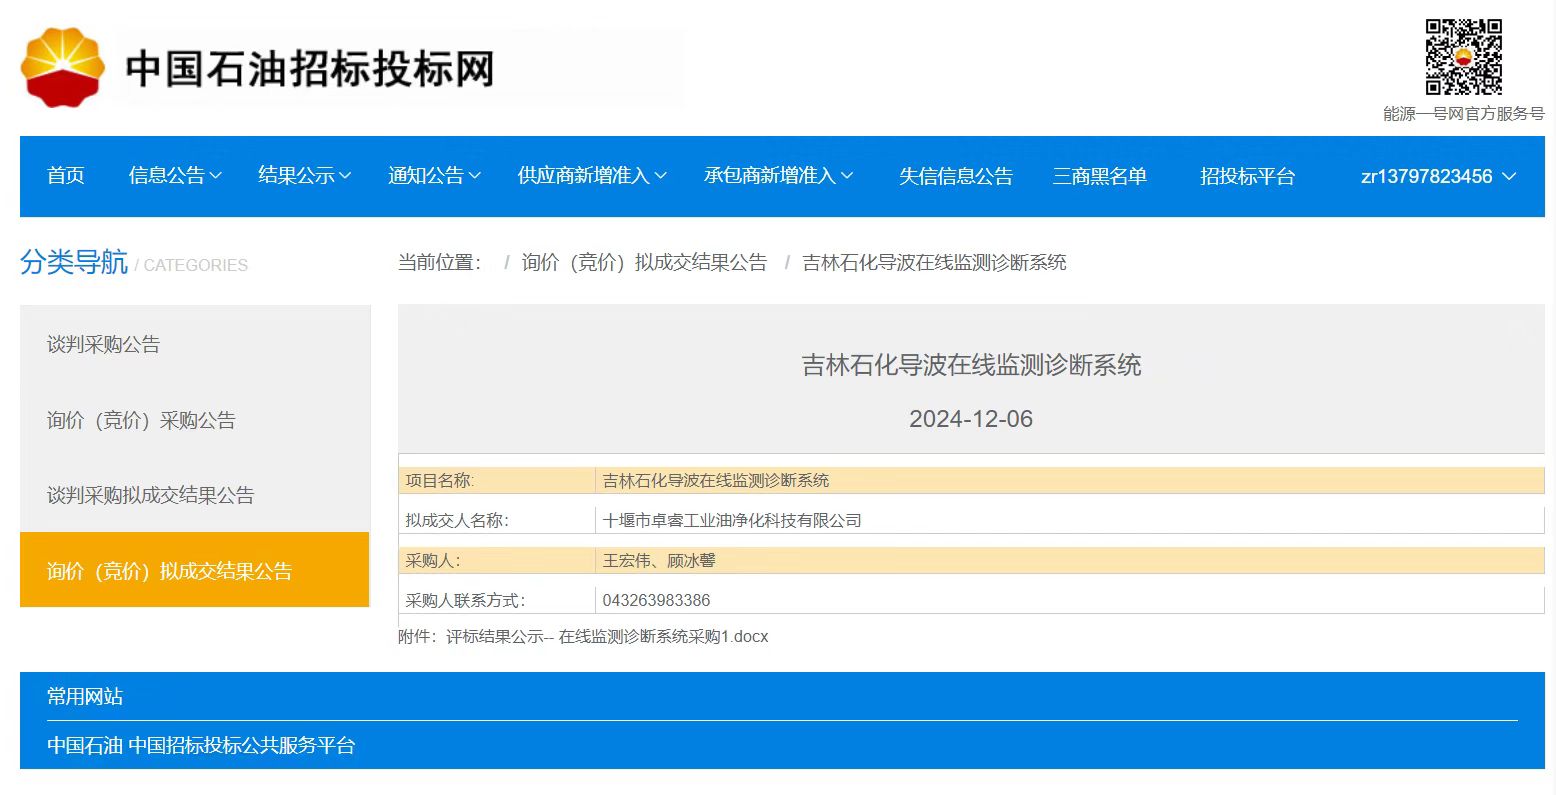Image resolution: width=1556 pixels, height=795 pixels.
Task: Click the page heading 吉林石化导波在线监测诊断系统
Action: point(971,365)
